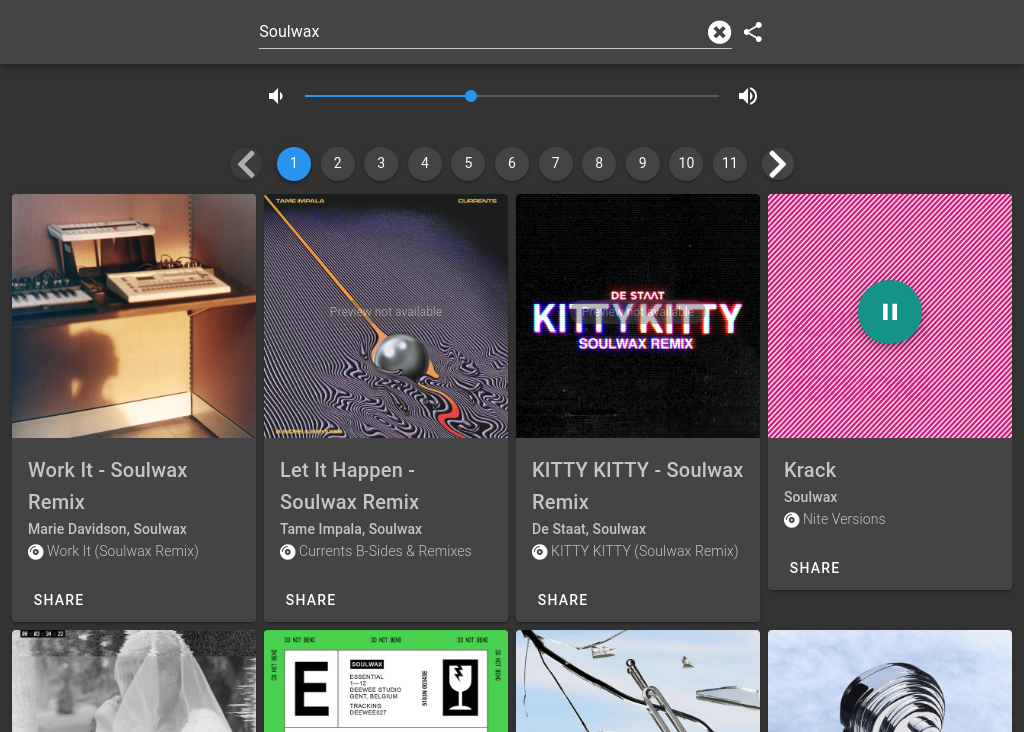The height and width of the screenshot is (732, 1024).
Task: Clear the Soulwax search text
Action: tap(719, 32)
